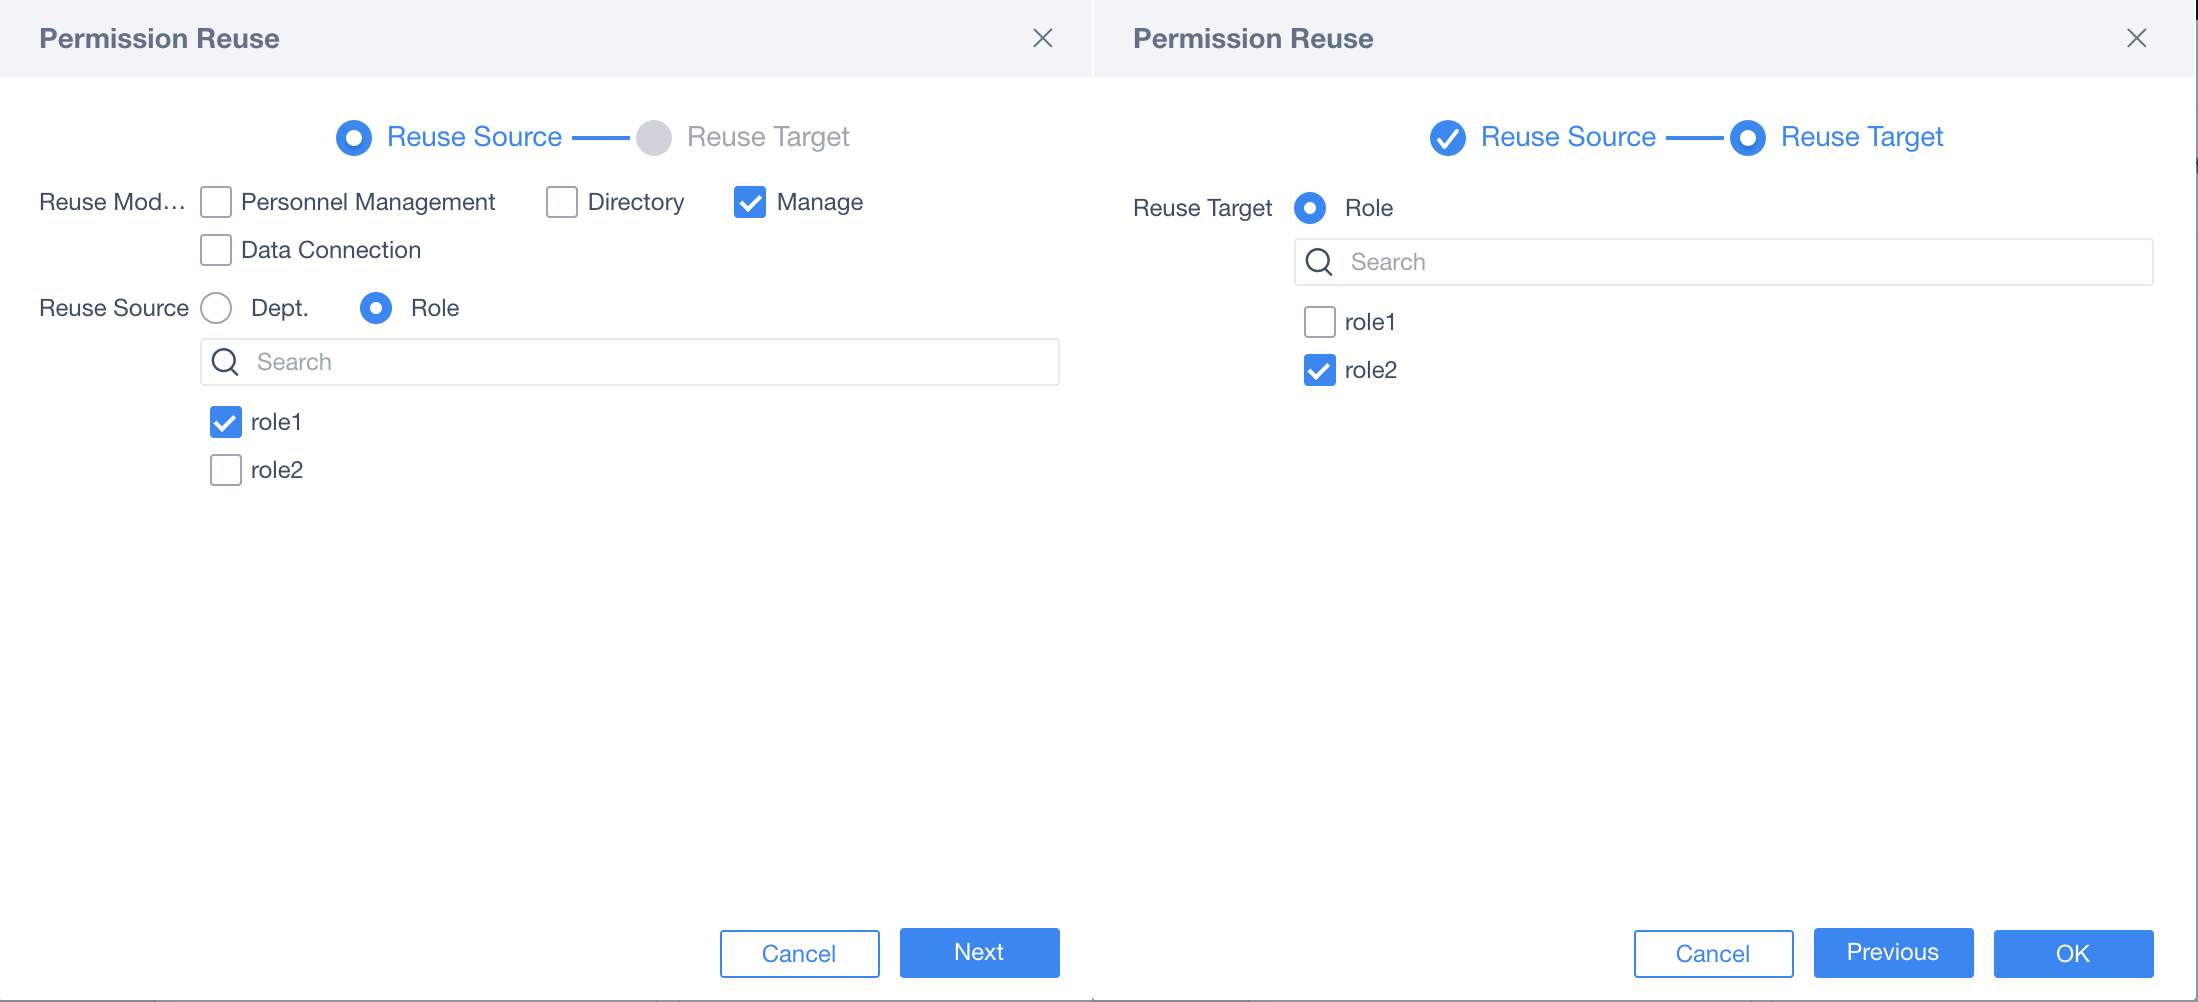
Task: Click 'Reuse Target' field label in right dialog
Action: coord(1203,208)
